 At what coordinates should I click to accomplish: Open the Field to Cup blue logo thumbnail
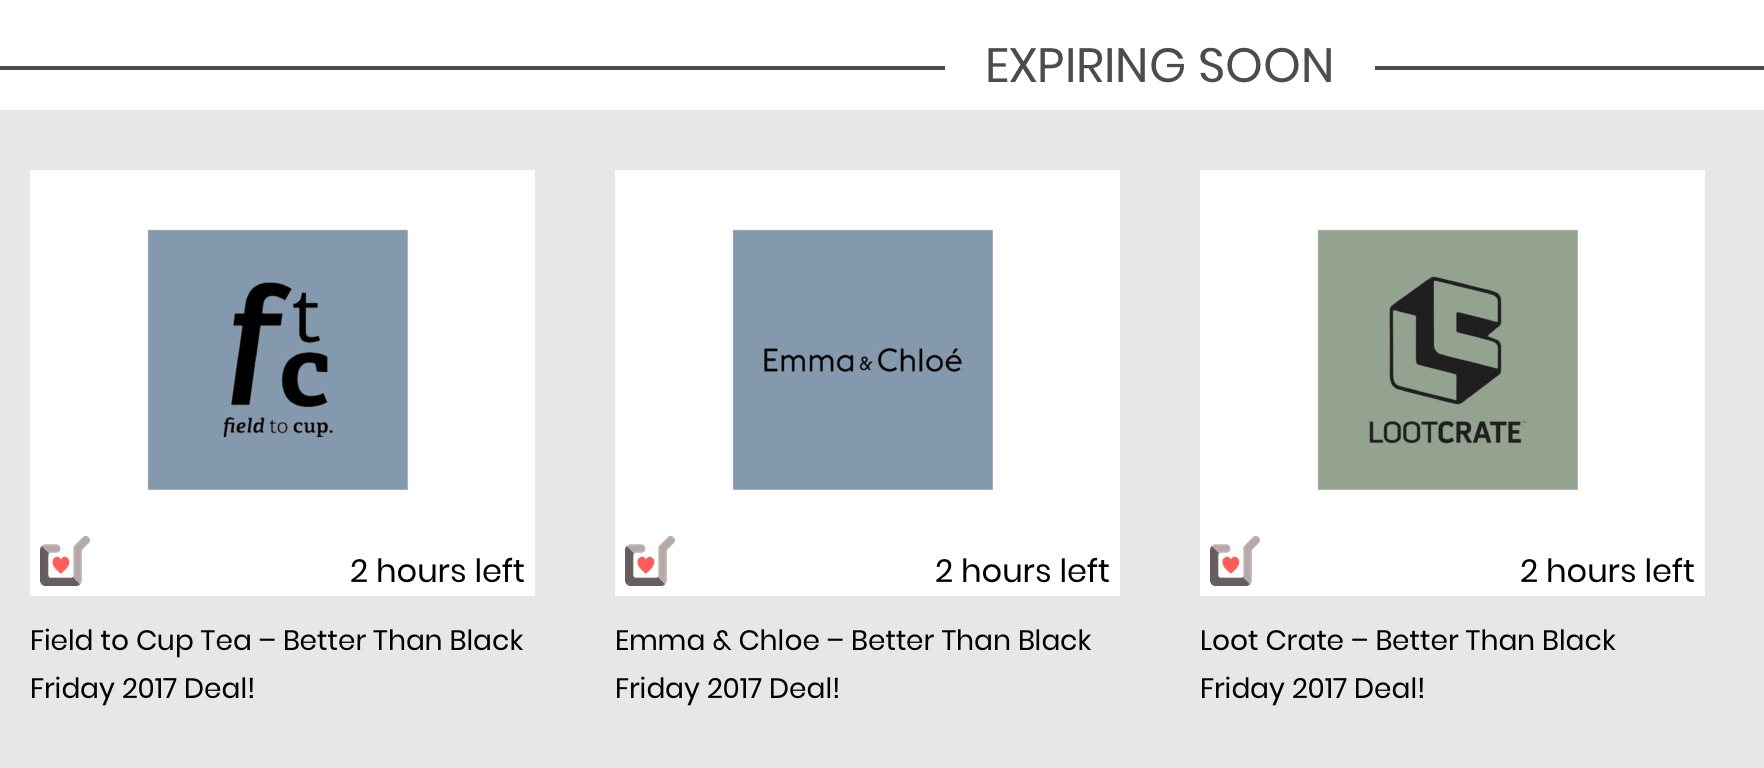278,360
